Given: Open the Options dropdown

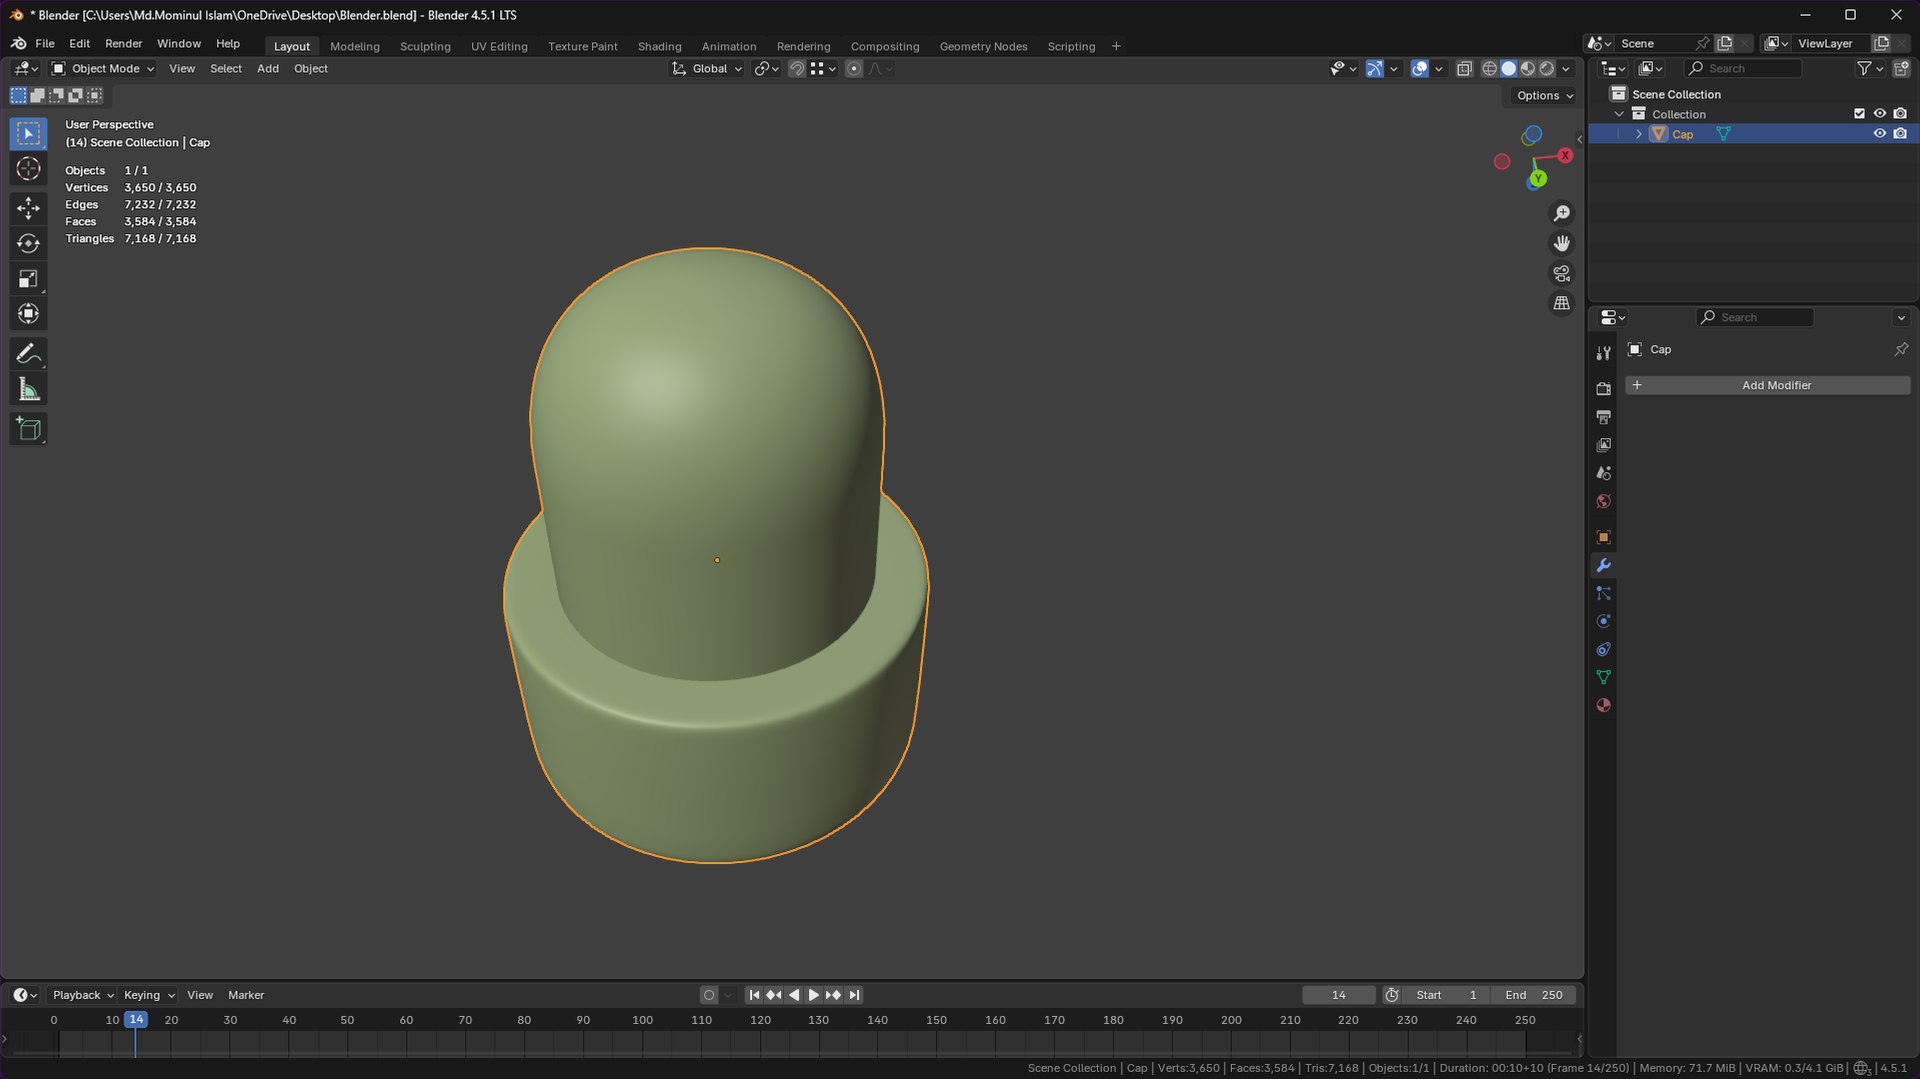Looking at the screenshot, I should 1543,95.
